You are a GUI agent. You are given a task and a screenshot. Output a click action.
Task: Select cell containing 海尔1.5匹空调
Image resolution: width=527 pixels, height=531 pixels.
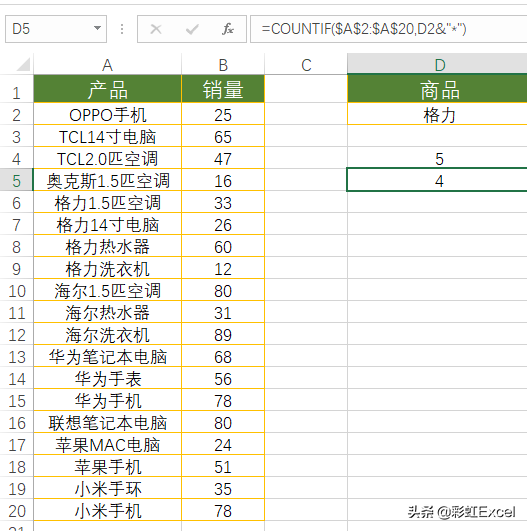point(107,291)
